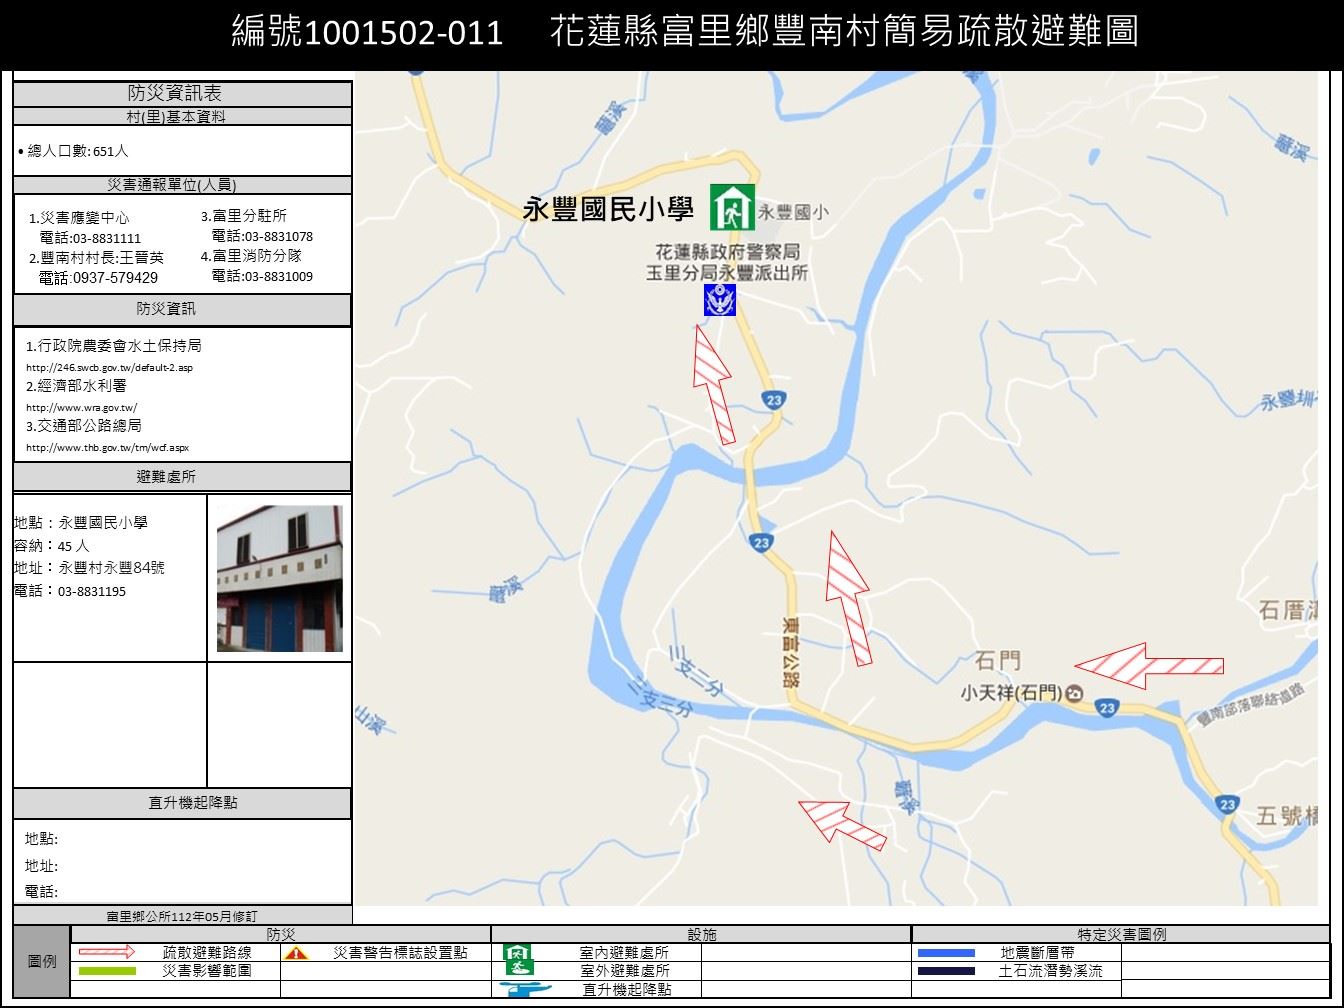Click the route 23 shield beside 東富公路

point(763,540)
